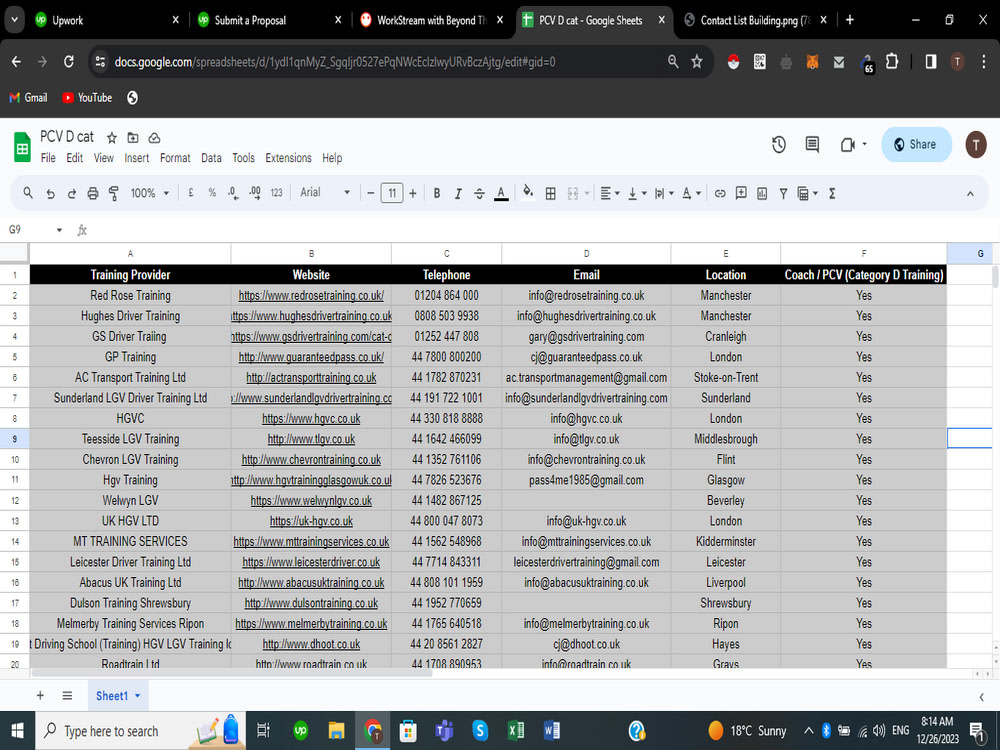Switch to Submit a Proposal tab
Image resolution: width=1000 pixels, height=750 pixels.
[x=270, y=20]
